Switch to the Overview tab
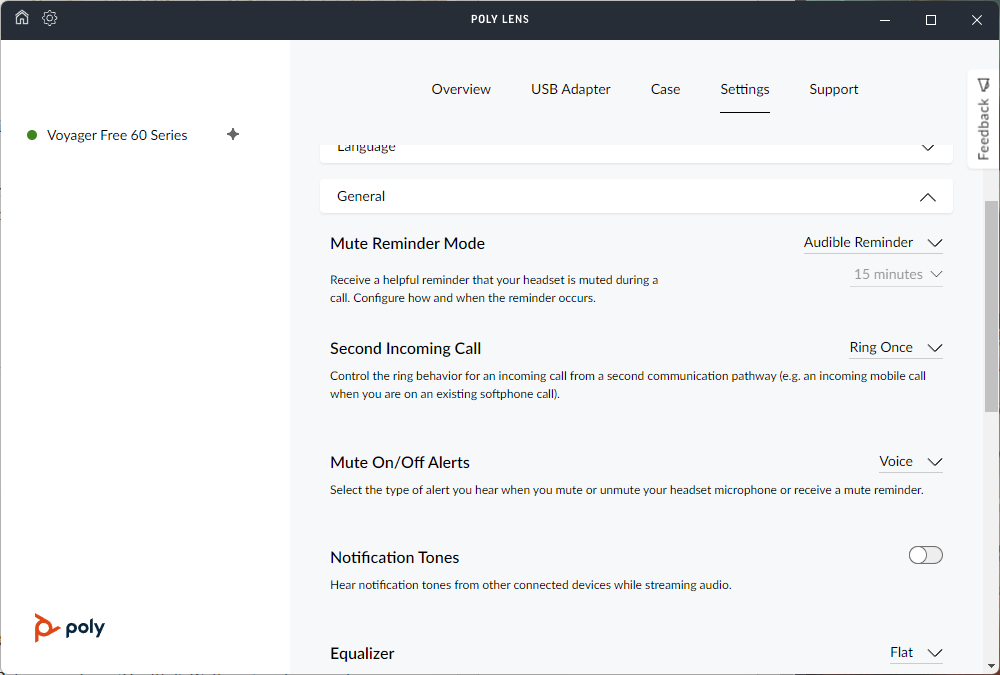The image size is (1000, 675). [461, 89]
